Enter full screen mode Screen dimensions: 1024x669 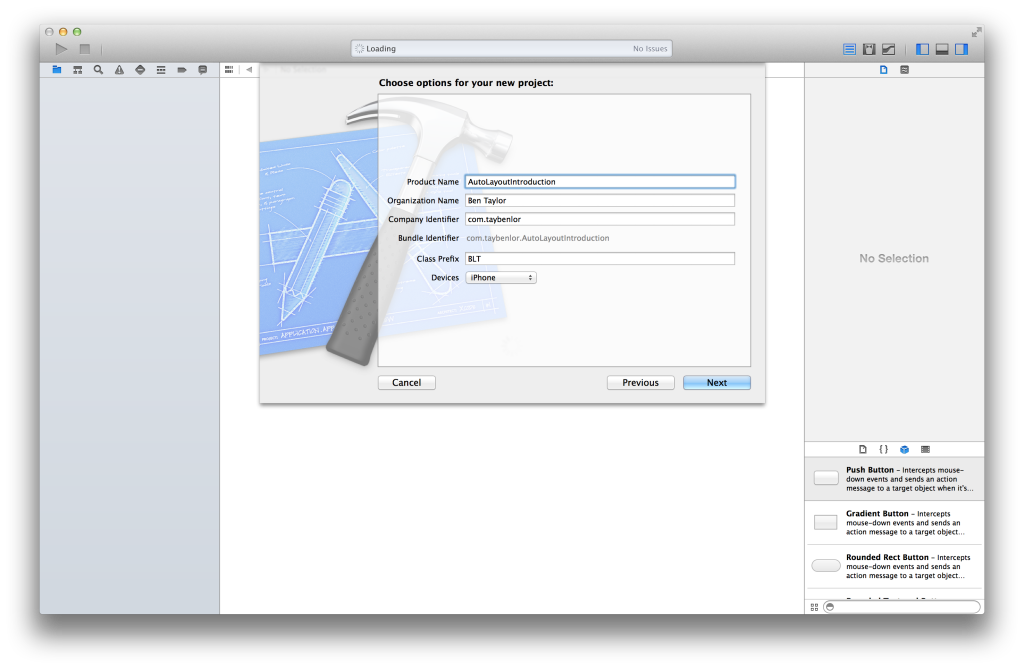[976, 32]
